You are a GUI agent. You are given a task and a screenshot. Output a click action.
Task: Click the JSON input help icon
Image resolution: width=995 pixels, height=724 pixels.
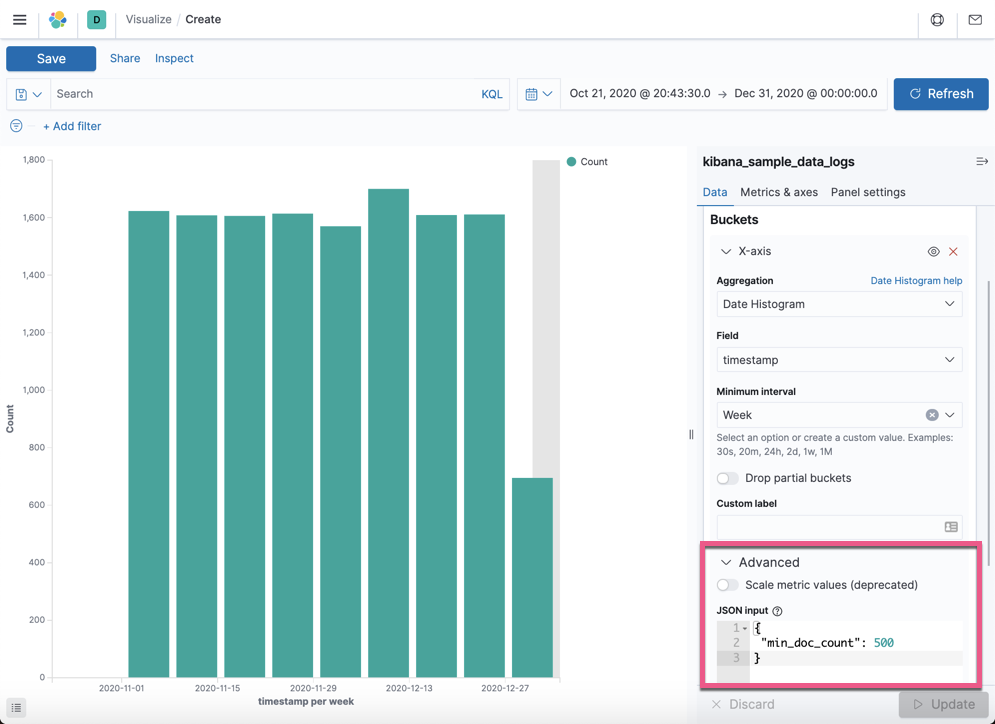tap(777, 611)
